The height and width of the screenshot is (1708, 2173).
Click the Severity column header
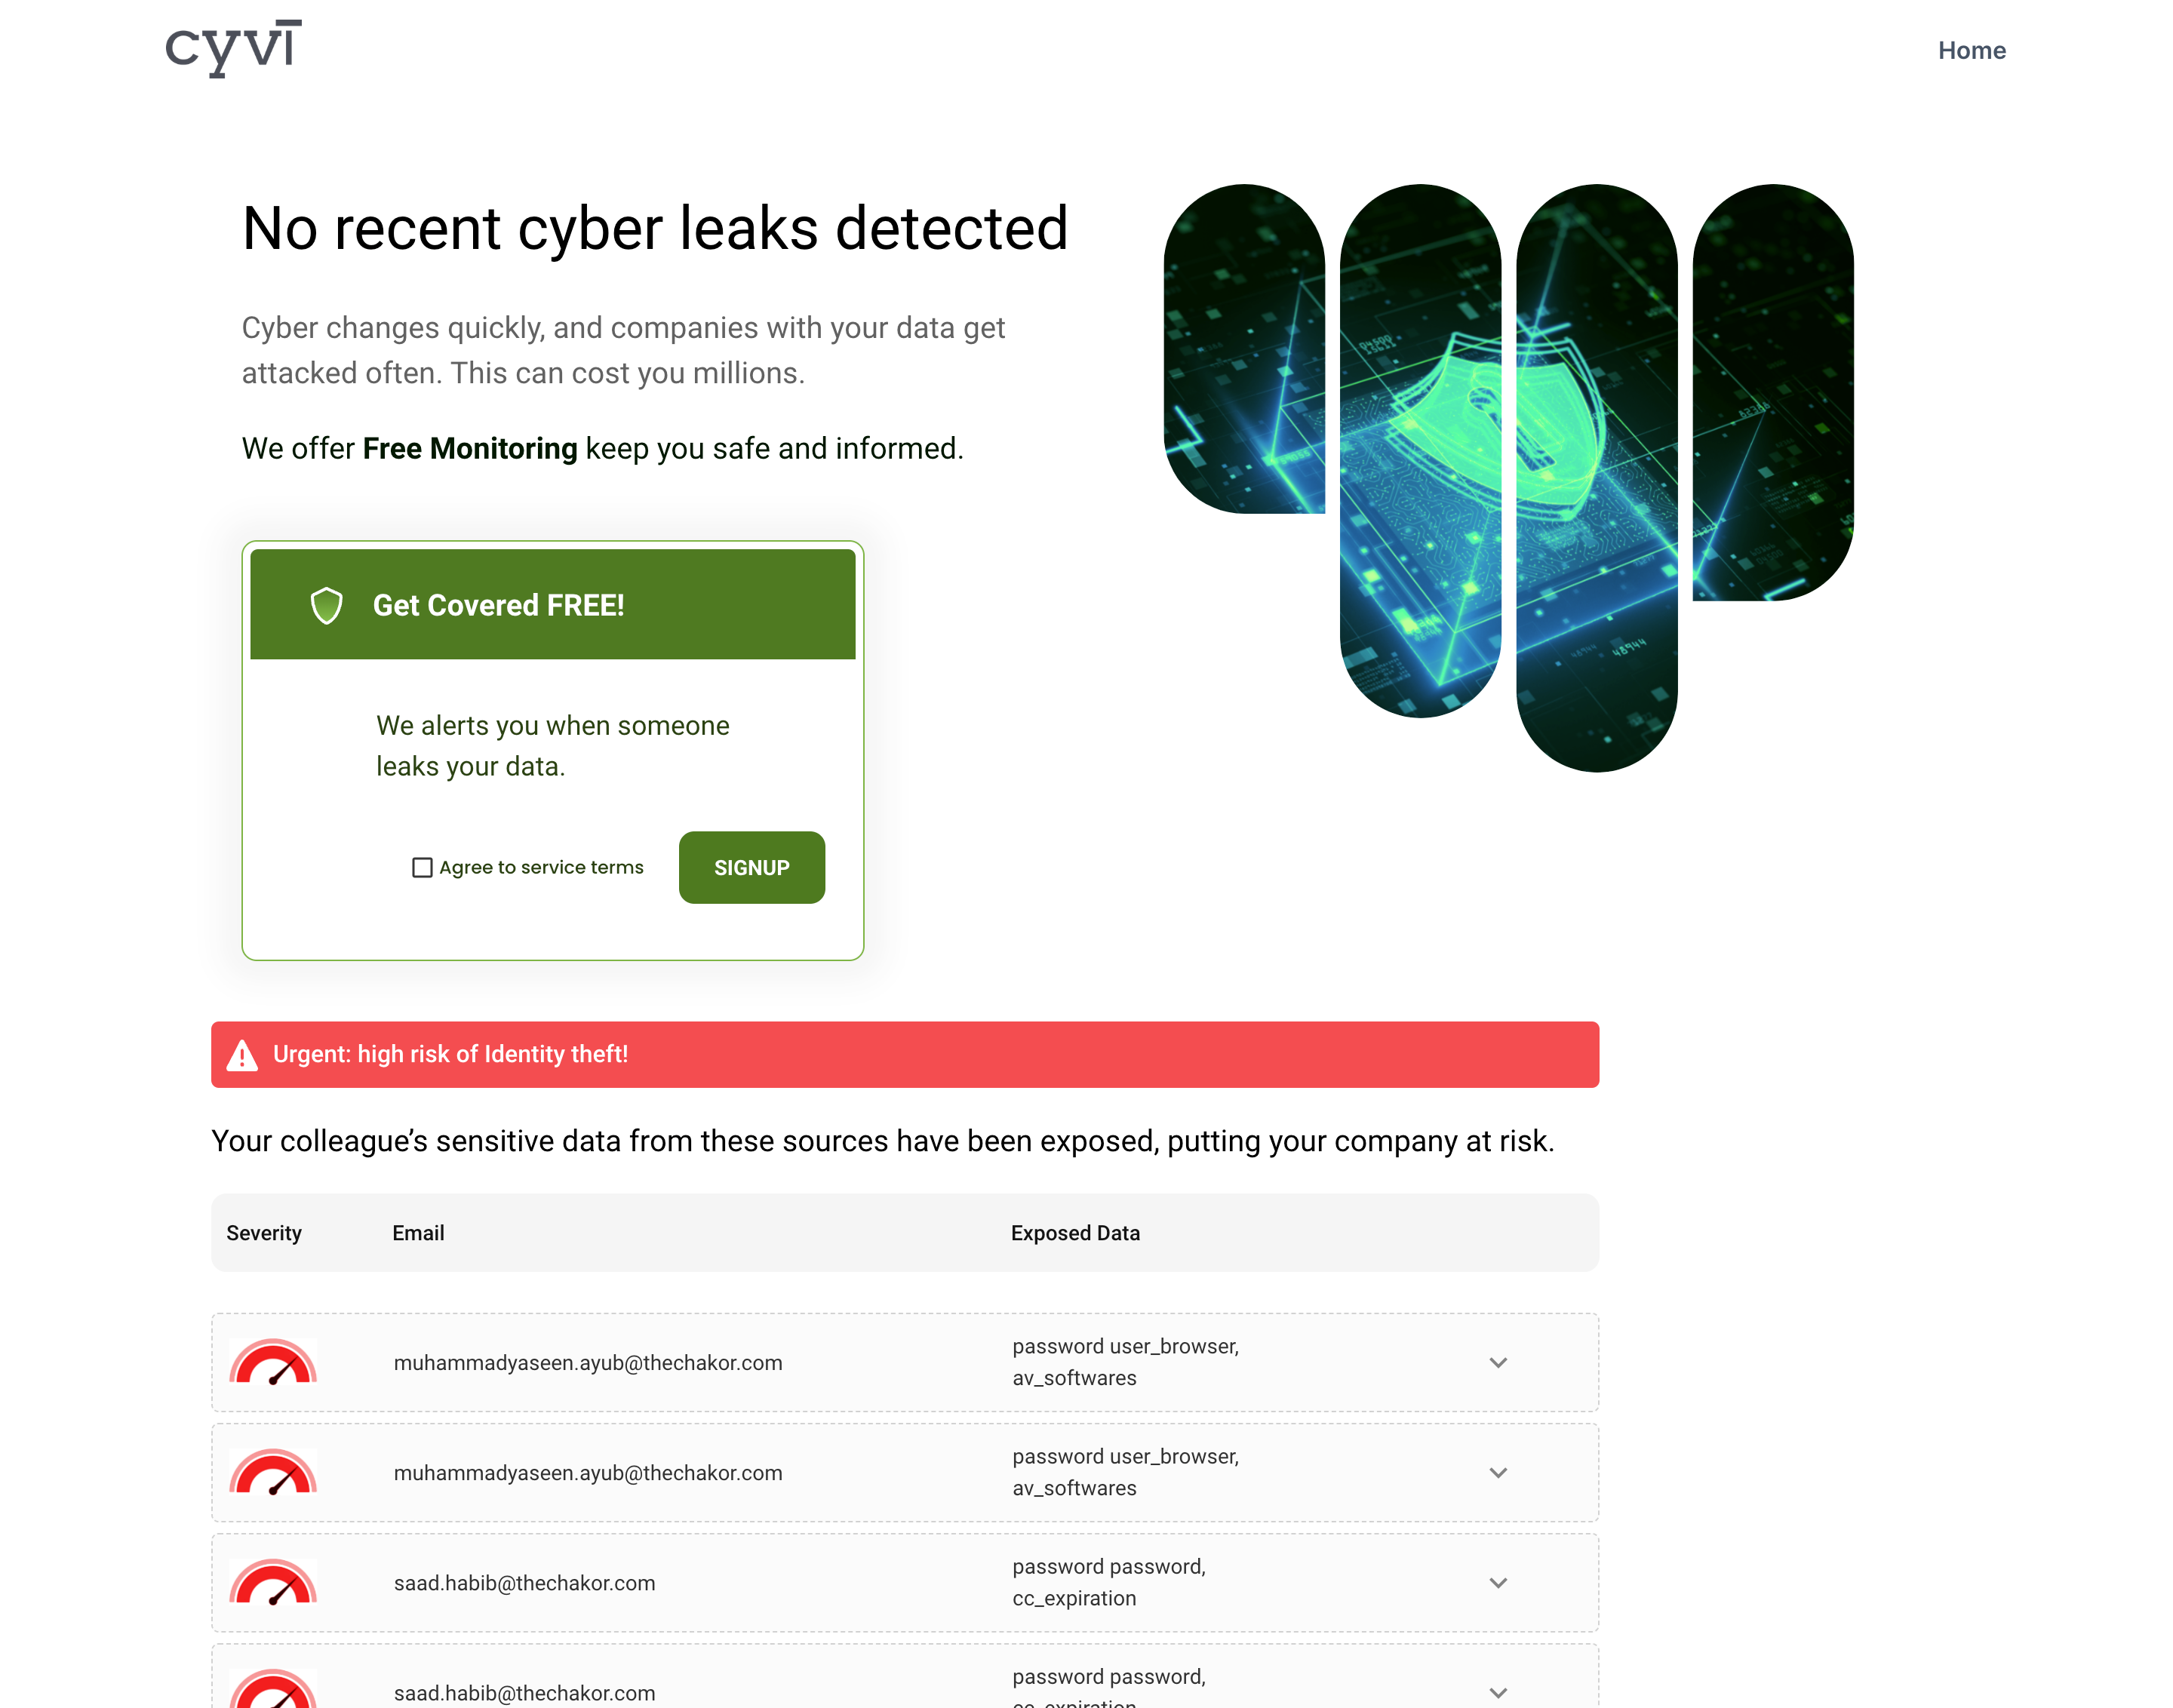pyautogui.click(x=264, y=1233)
